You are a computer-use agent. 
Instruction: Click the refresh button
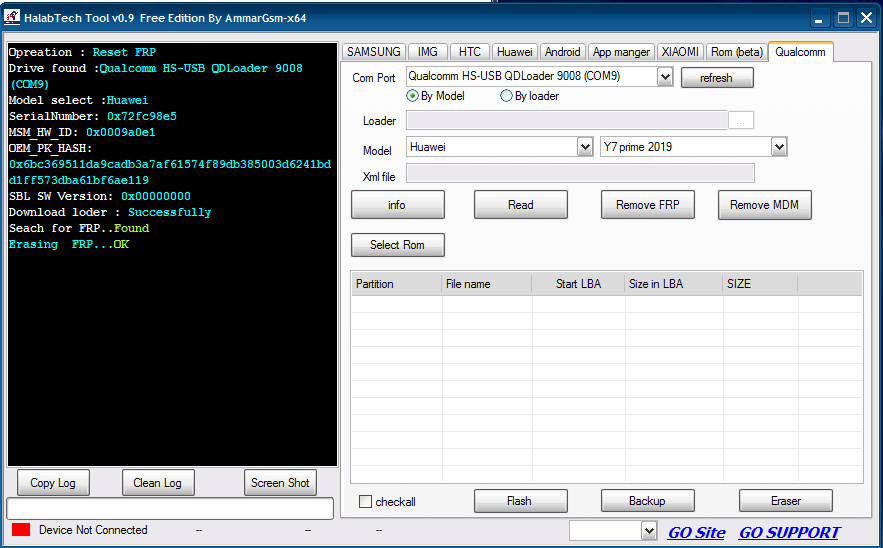716,78
